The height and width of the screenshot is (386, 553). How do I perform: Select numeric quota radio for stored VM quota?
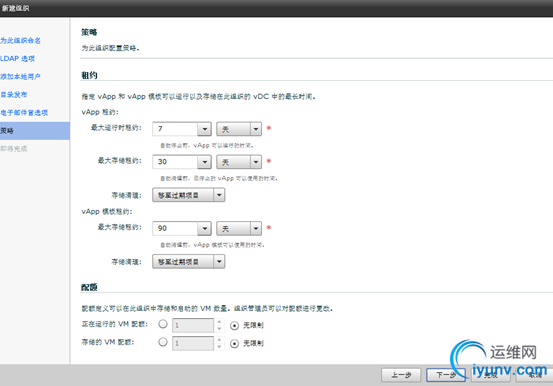163,342
